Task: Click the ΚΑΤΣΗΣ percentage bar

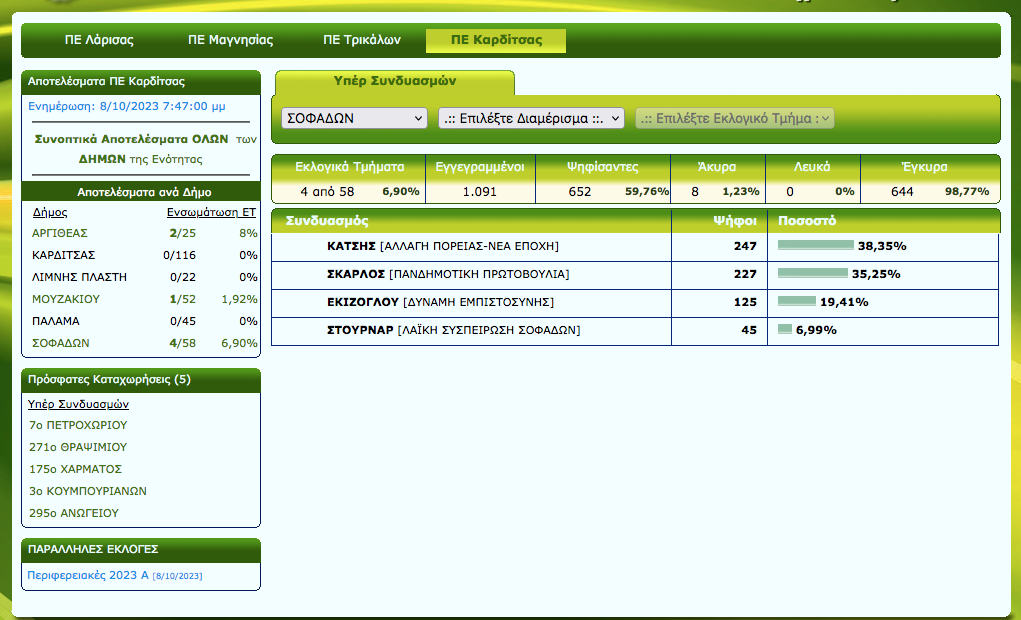Action: click(815, 245)
